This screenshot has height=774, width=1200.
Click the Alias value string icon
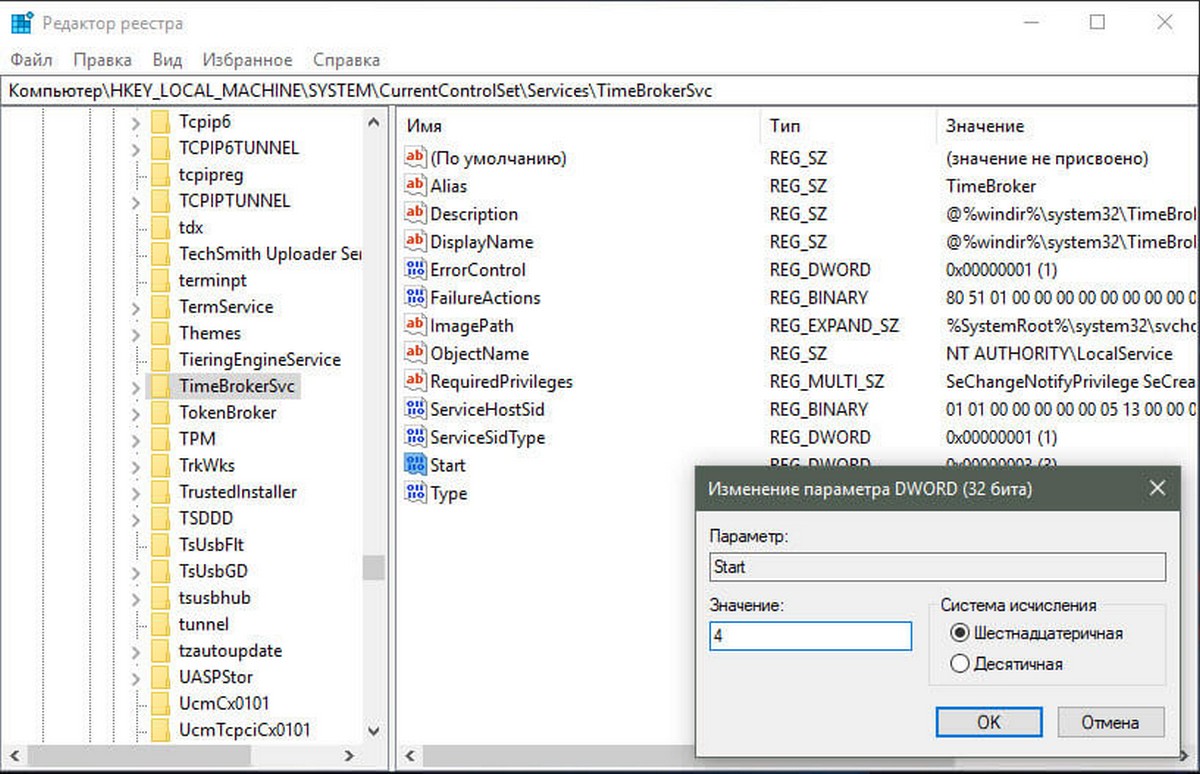pos(415,185)
